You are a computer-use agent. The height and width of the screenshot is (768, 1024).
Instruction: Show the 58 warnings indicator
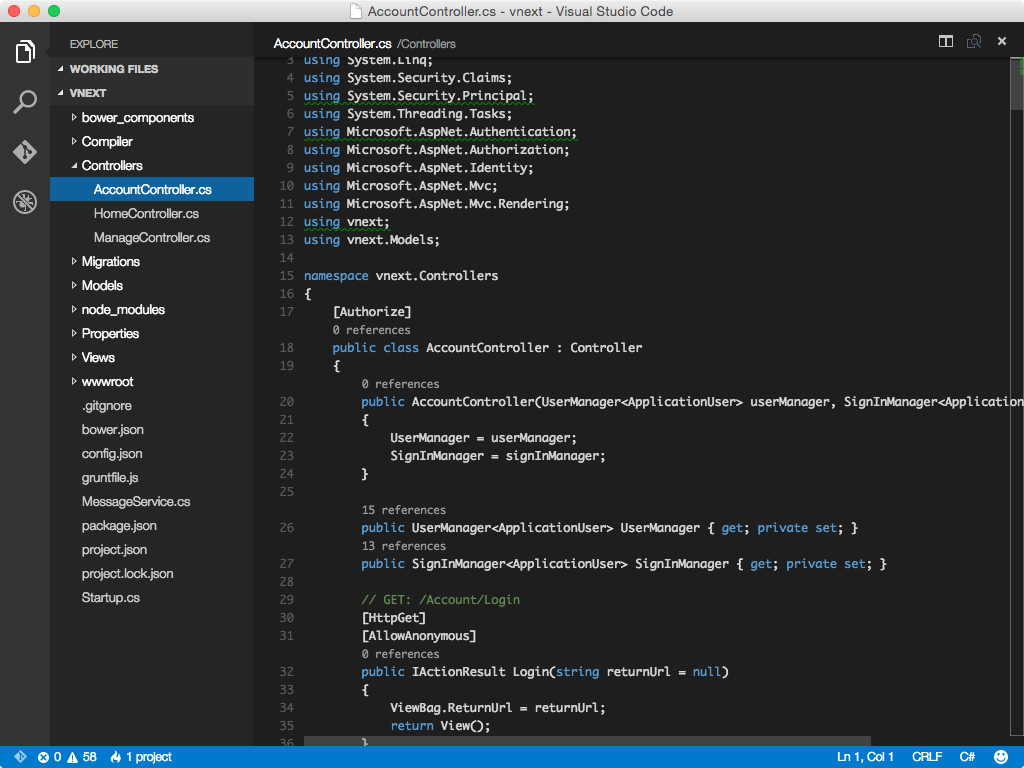(x=82, y=757)
